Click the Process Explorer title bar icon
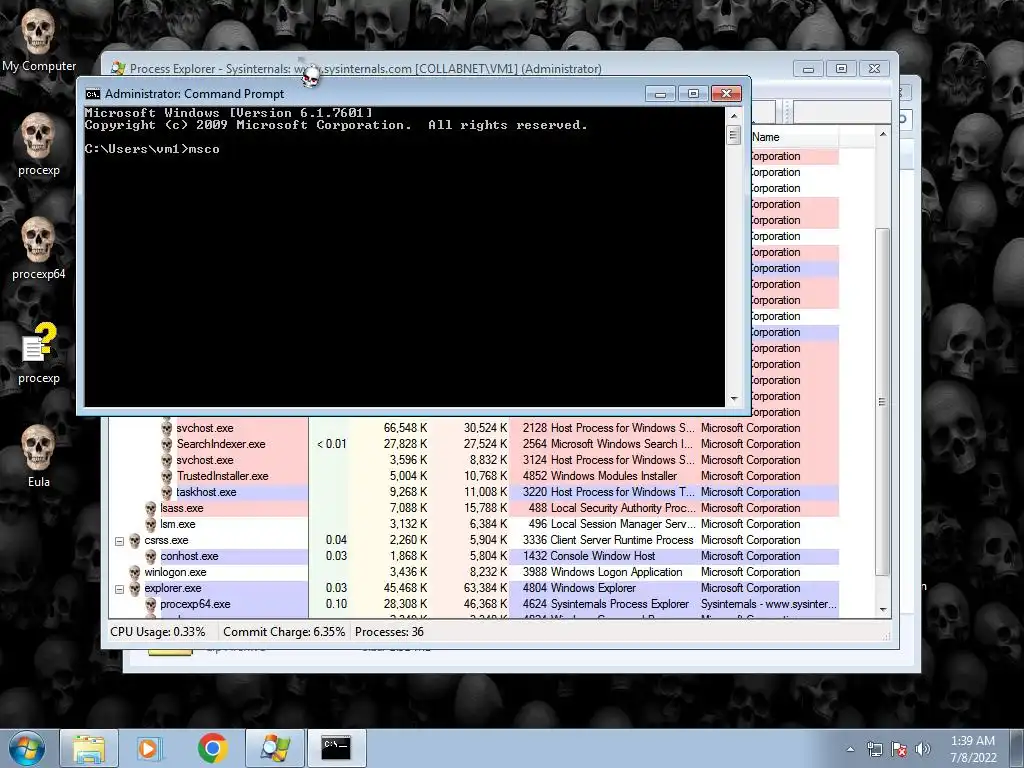Screen dimensions: 1024x768 click(x=118, y=68)
